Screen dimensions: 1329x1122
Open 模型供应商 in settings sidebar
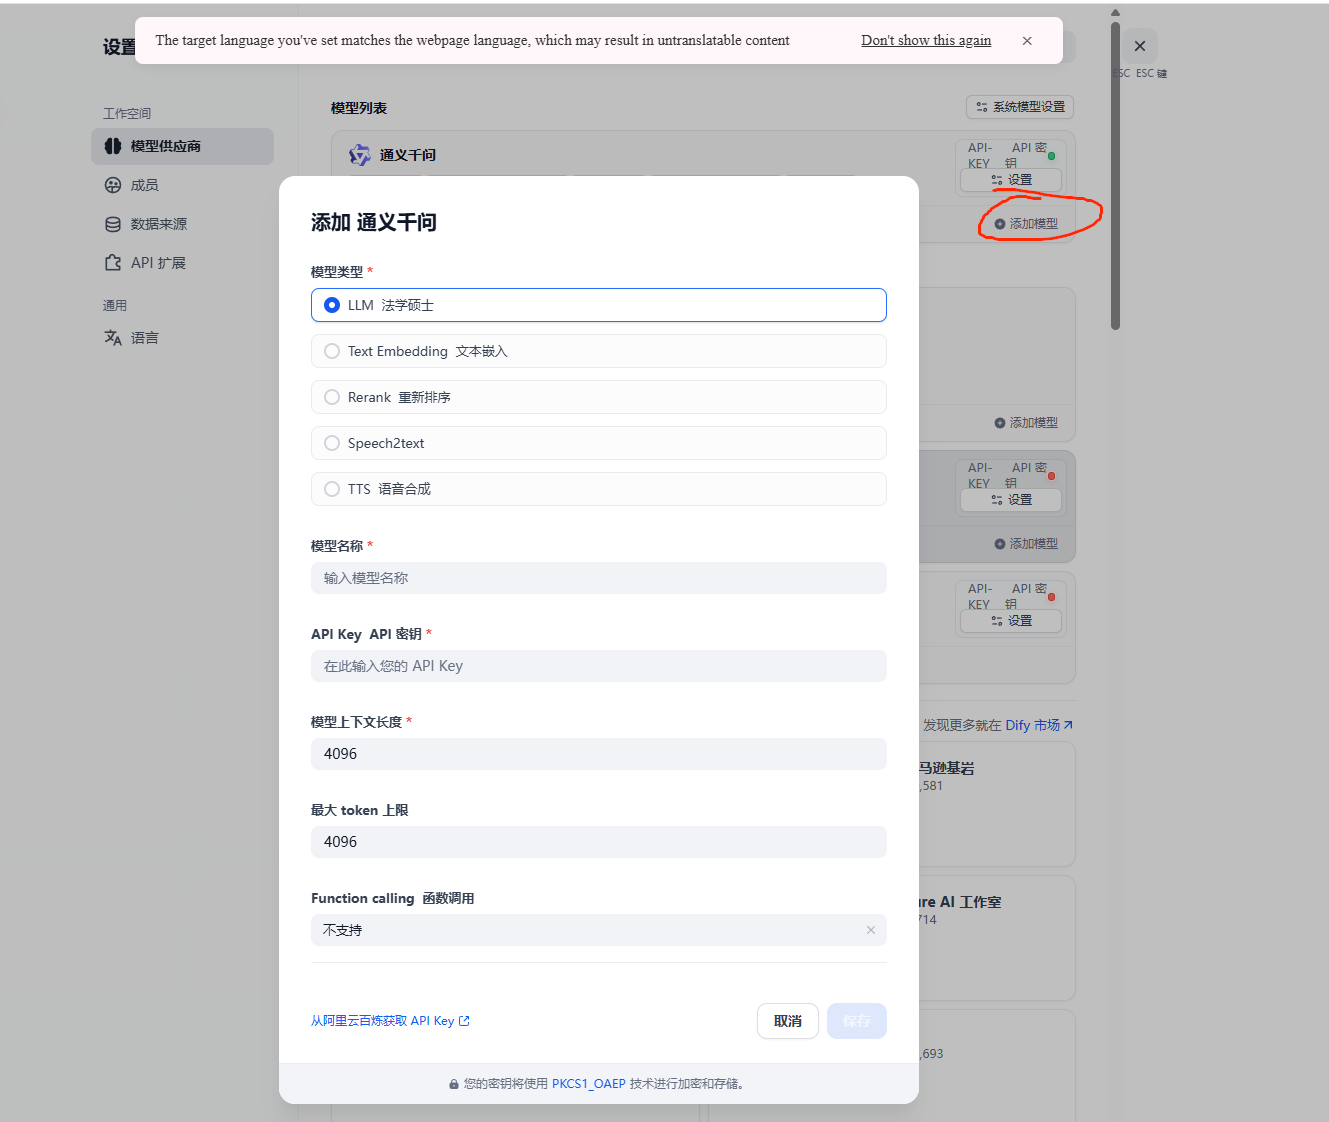(182, 146)
